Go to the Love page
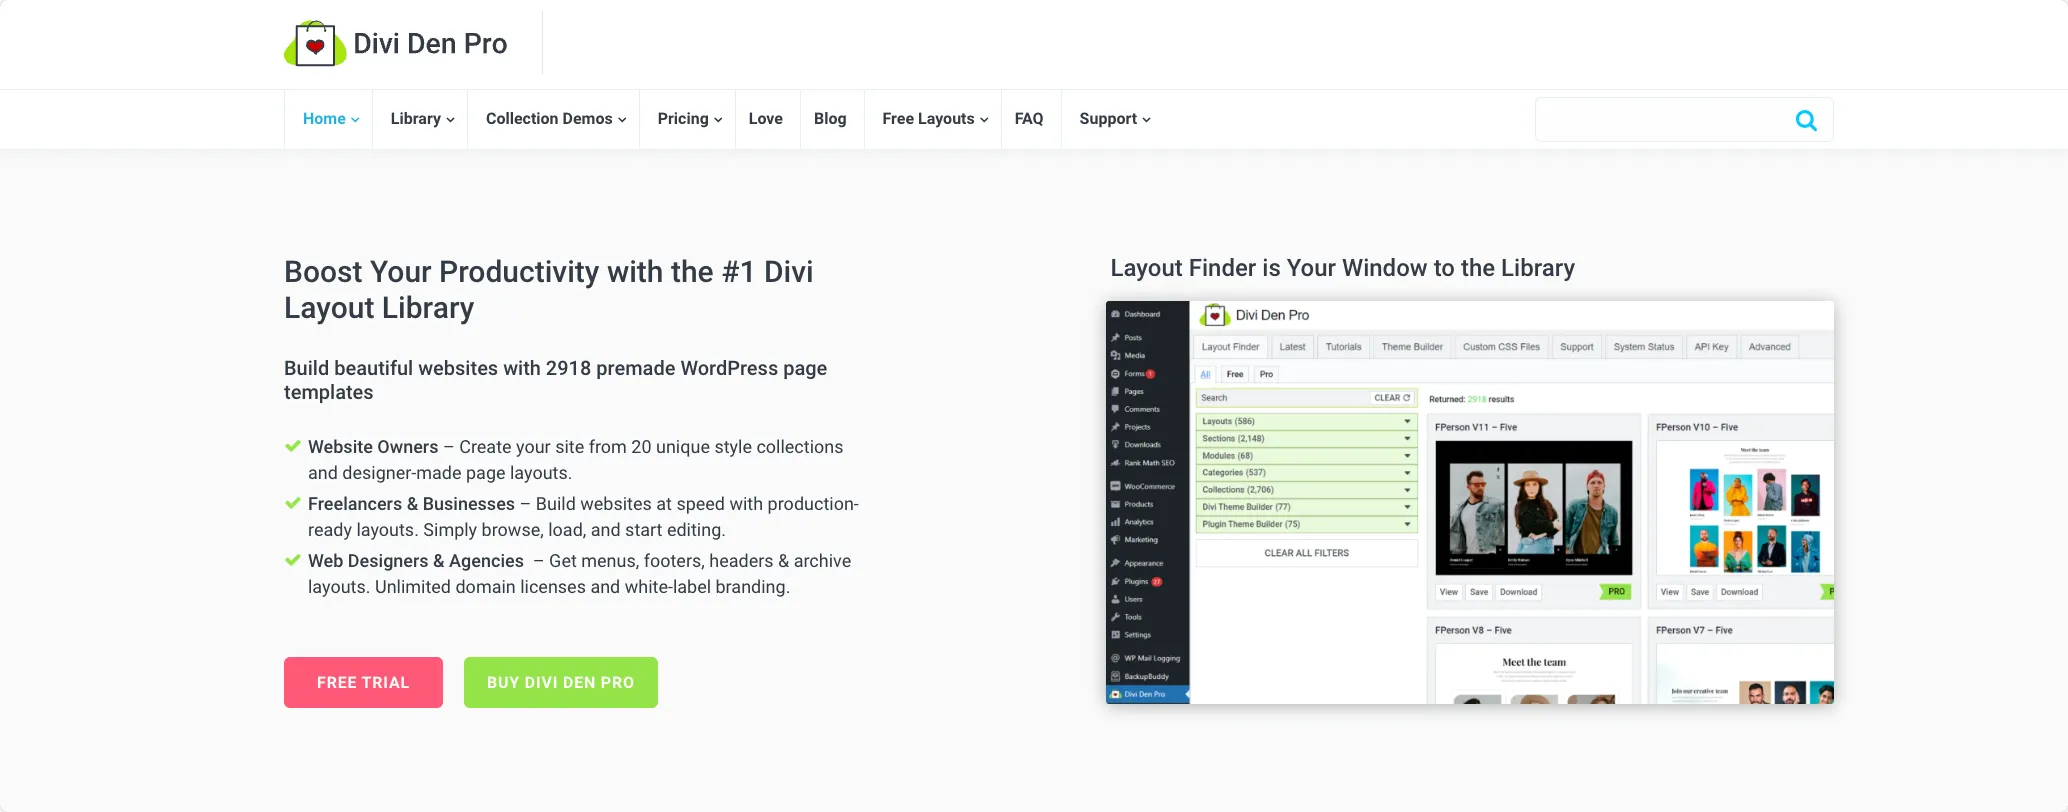Screen dimensions: 2068x812 765,119
